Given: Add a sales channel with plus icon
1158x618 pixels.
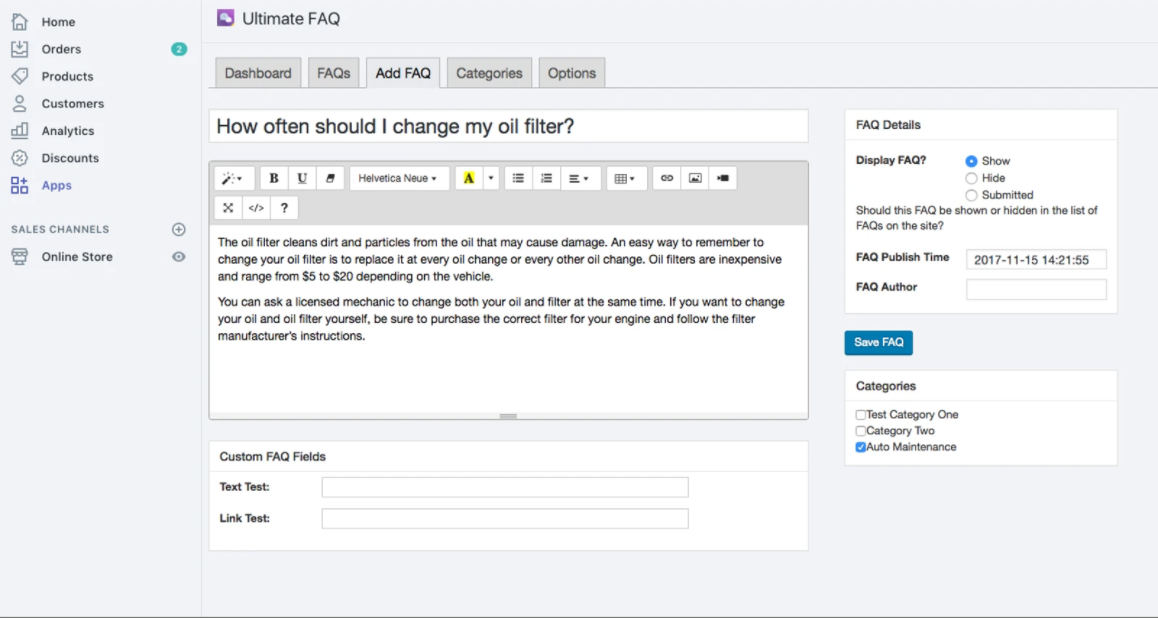Looking at the screenshot, I should pyautogui.click(x=179, y=230).
